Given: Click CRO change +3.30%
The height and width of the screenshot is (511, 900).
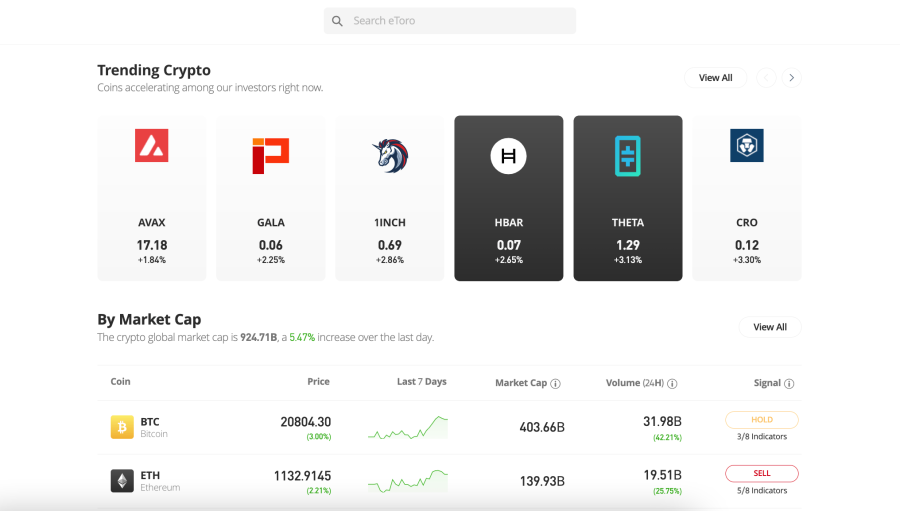Looking at the screenshot, I should coord(747,260).
